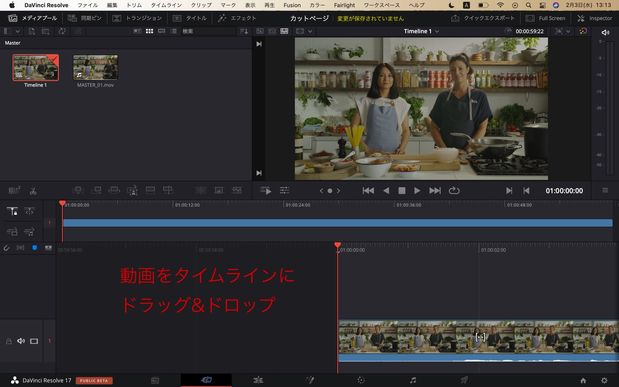Open the ファイル menu
Screen dimensions: 619x387
pos(88,5)
